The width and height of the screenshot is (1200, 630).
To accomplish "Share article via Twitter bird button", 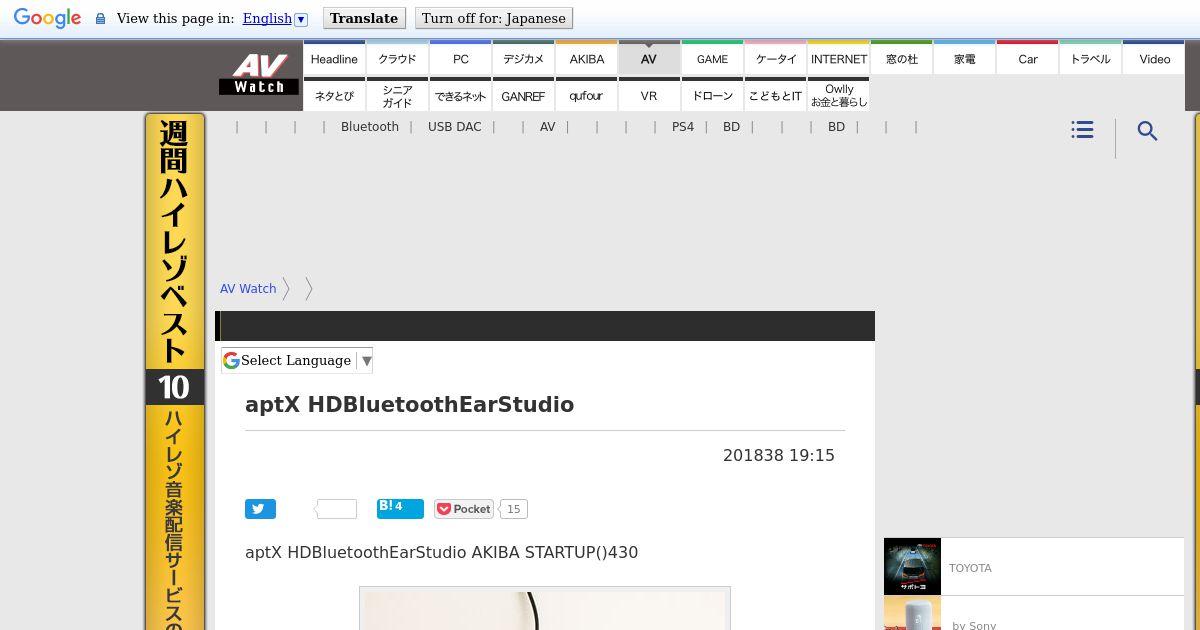I will 260,509.
